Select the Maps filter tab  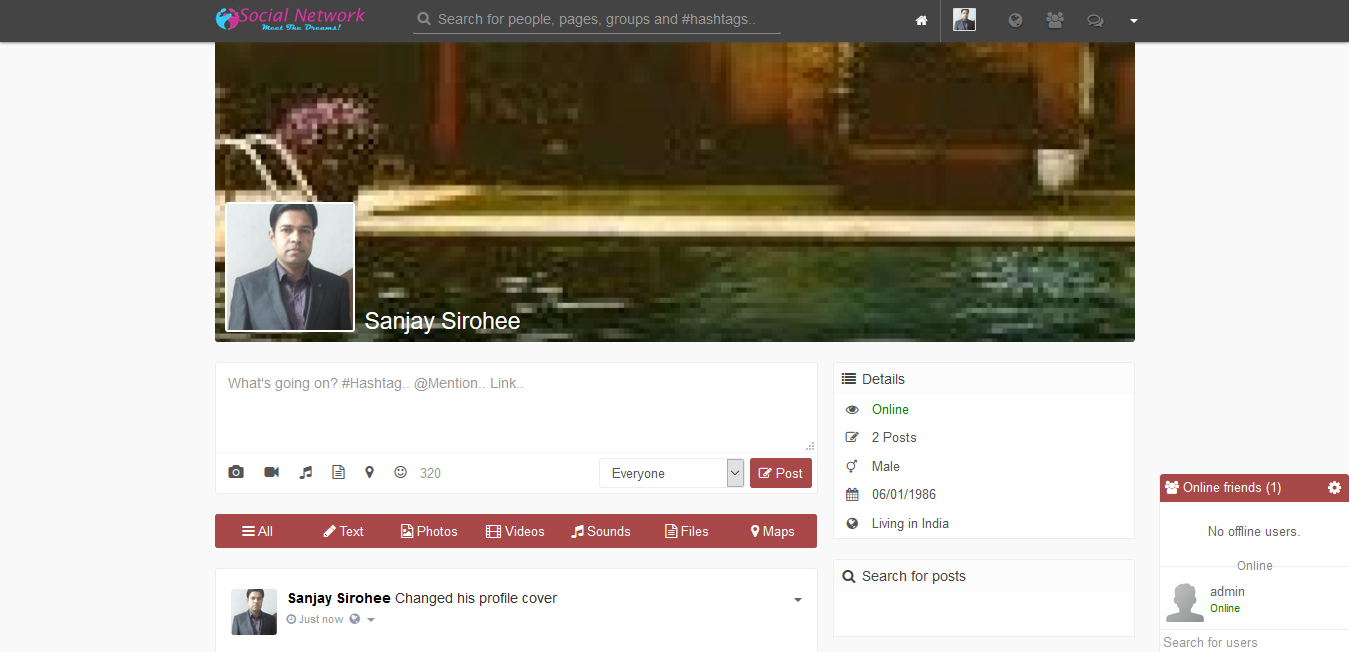pos(772,531)
